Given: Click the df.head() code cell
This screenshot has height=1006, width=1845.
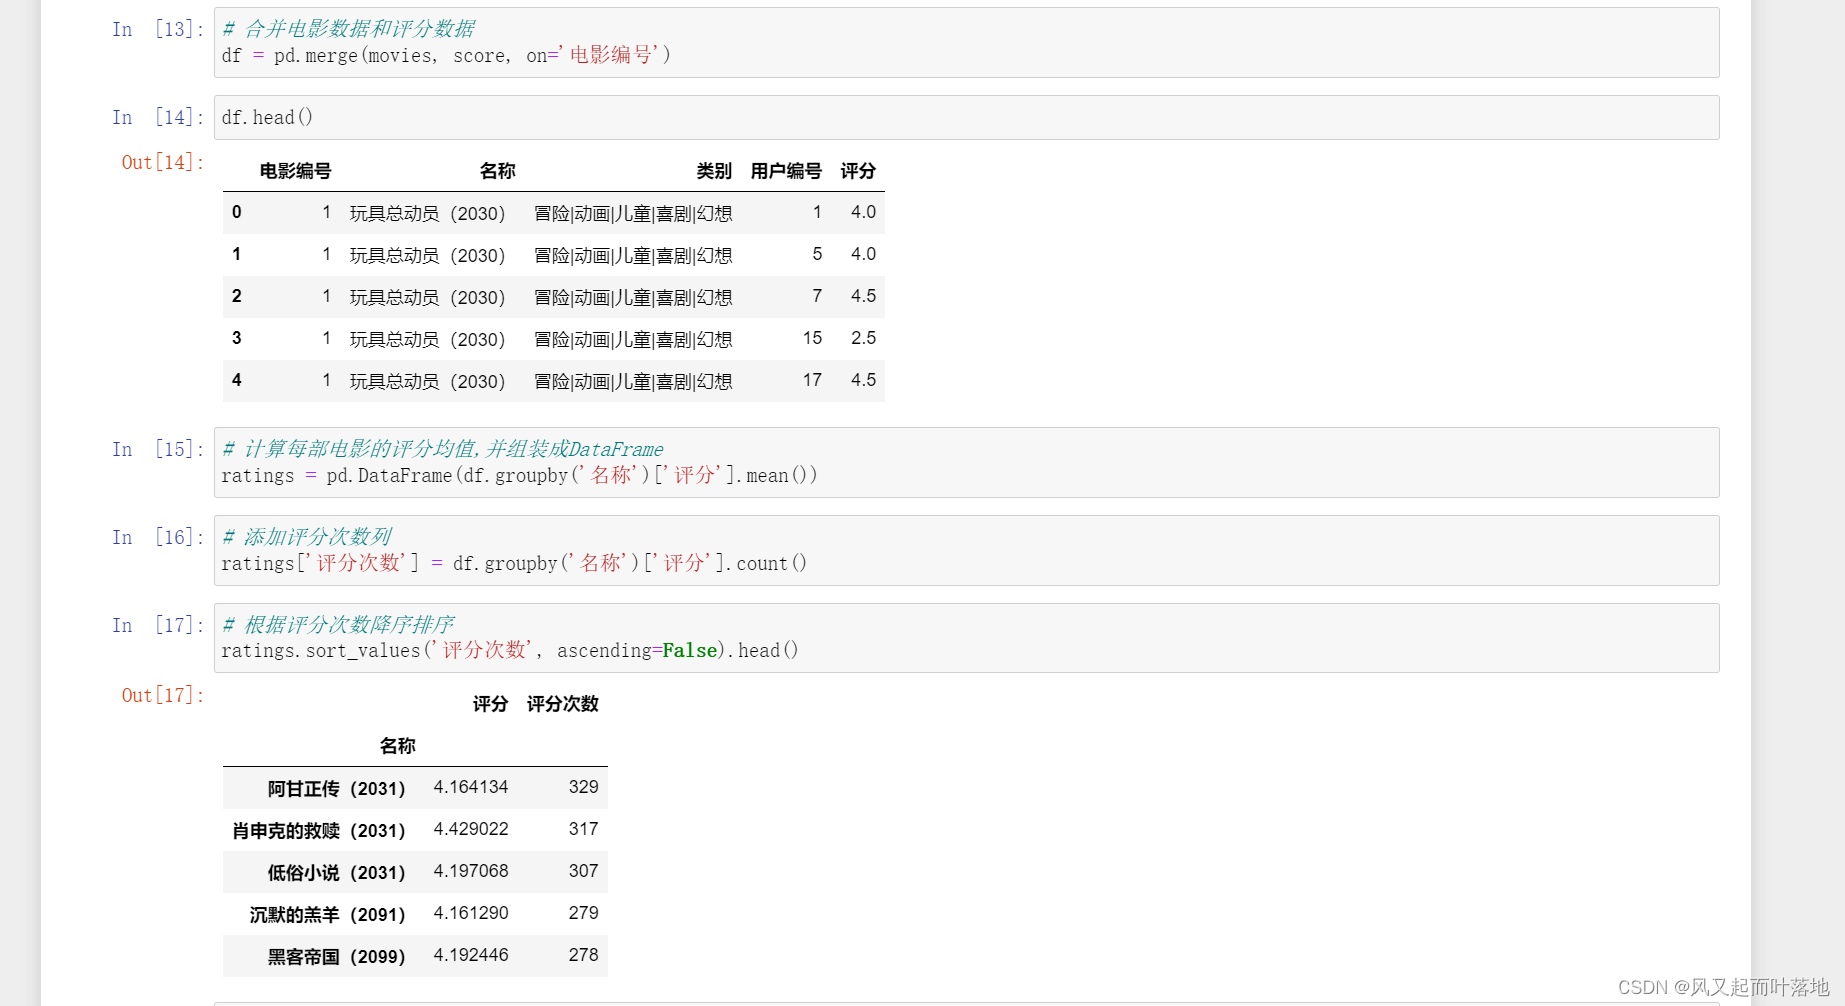Looking at the screenshot, I should (966, 118).
